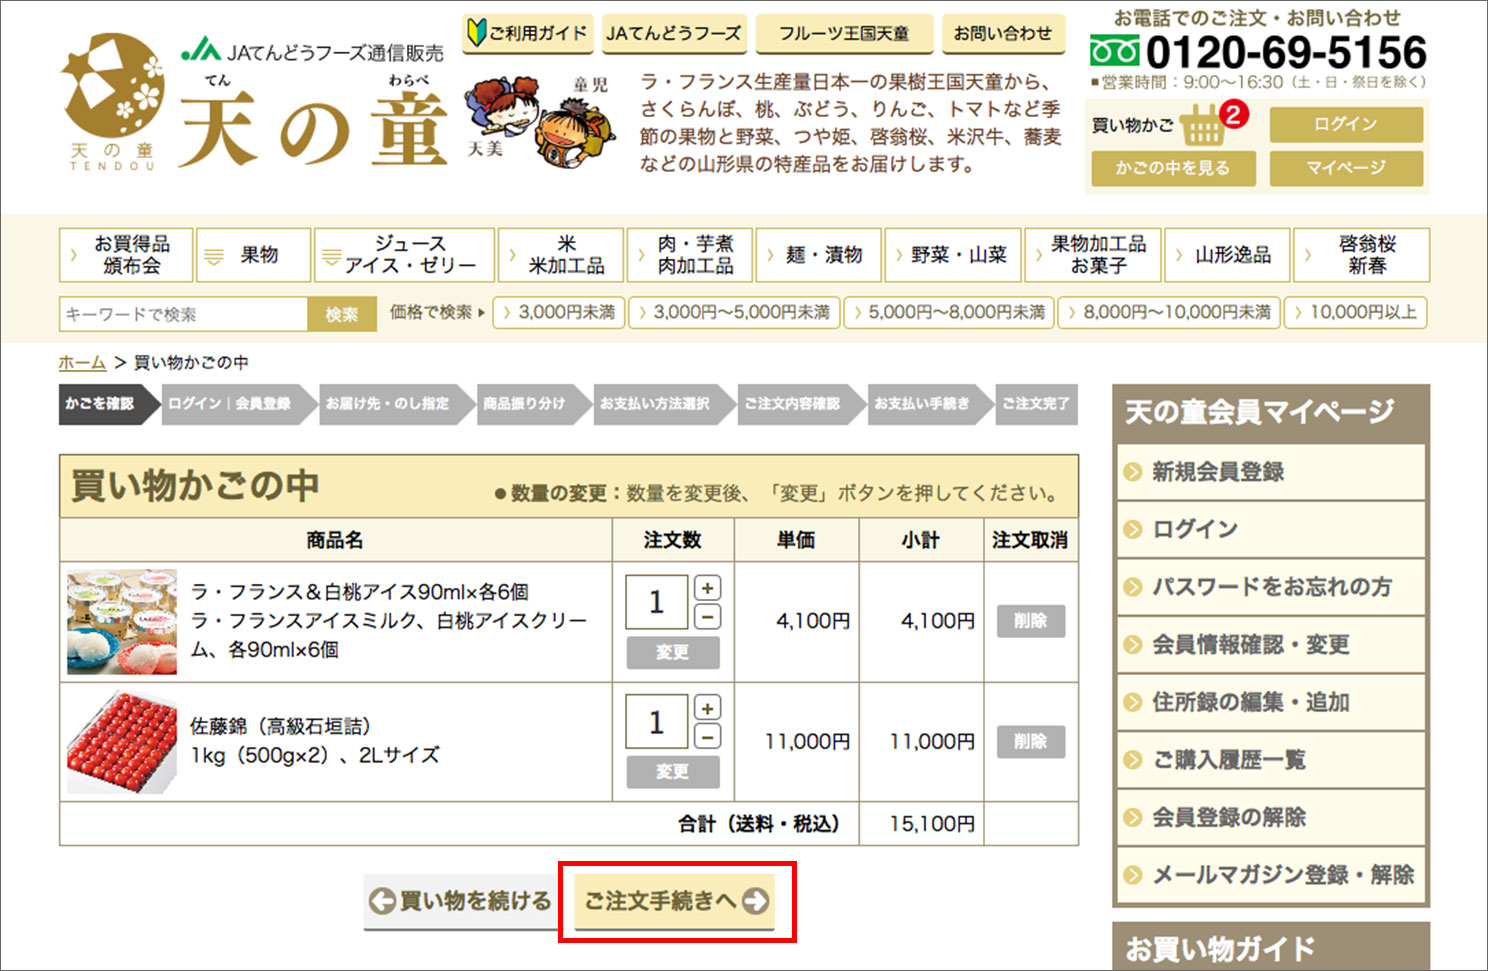Click the ご利用ガイド beginner guide button

[528, 33]
